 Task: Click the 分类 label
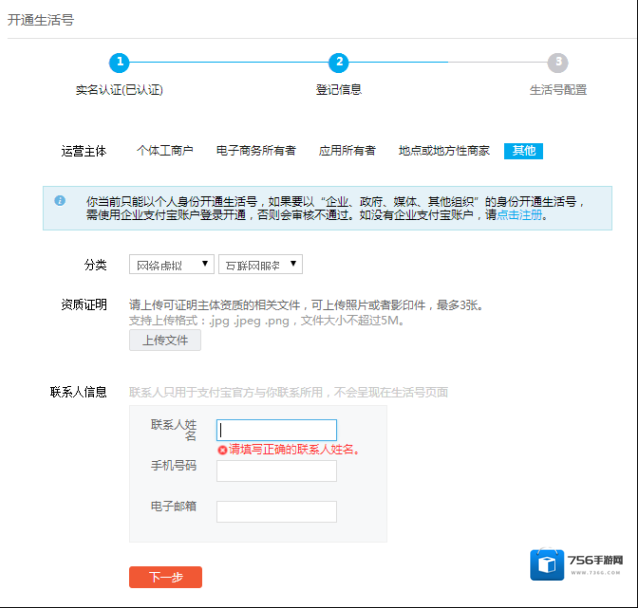point(95,265)
